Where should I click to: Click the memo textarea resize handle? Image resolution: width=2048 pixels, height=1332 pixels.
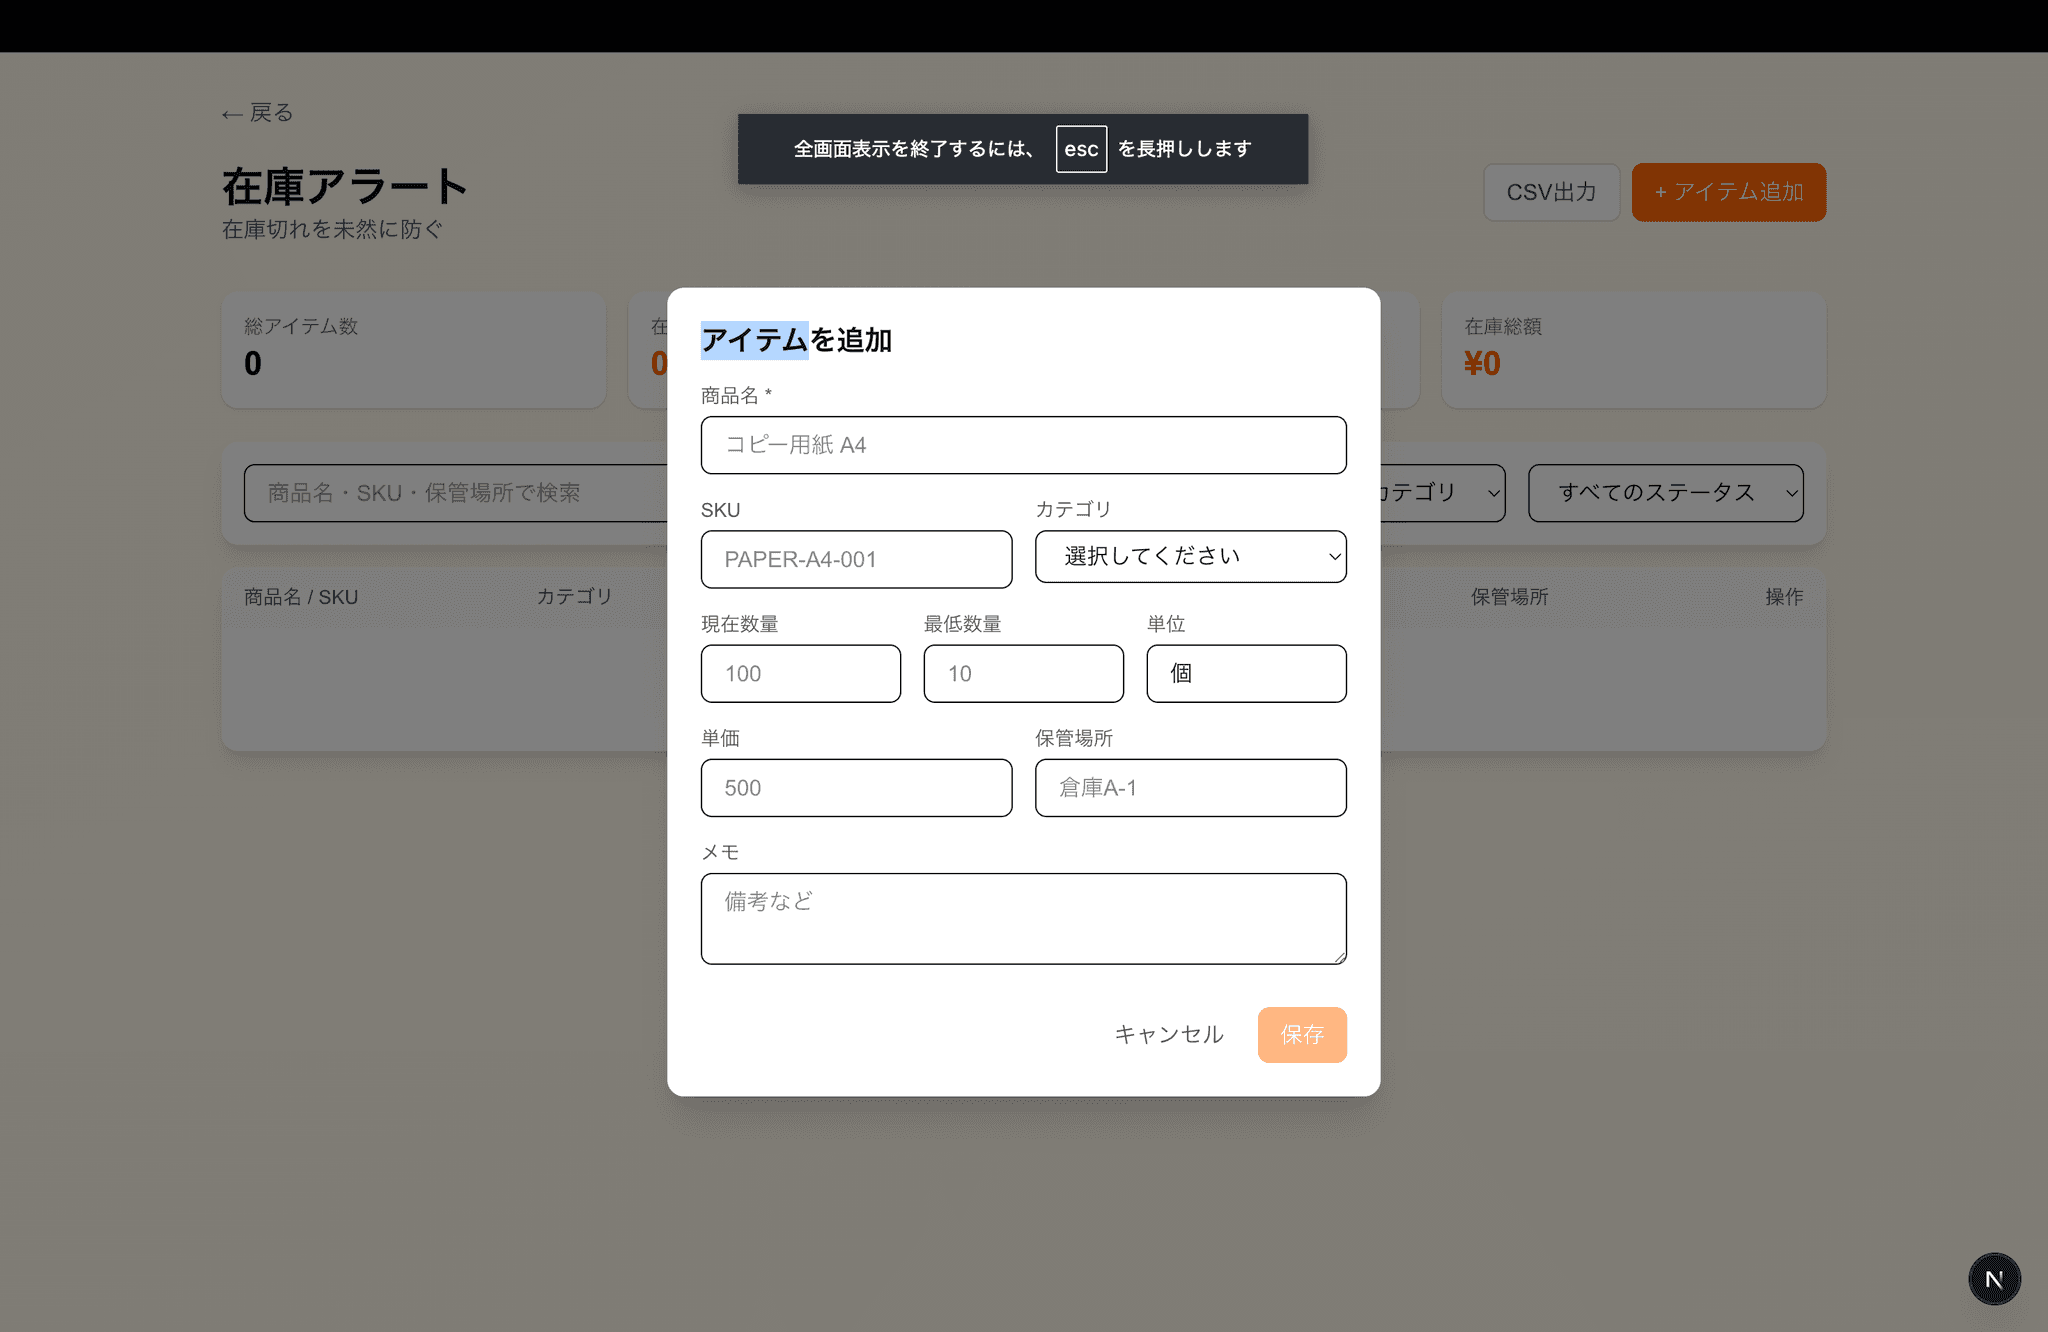coord(1339,957)
